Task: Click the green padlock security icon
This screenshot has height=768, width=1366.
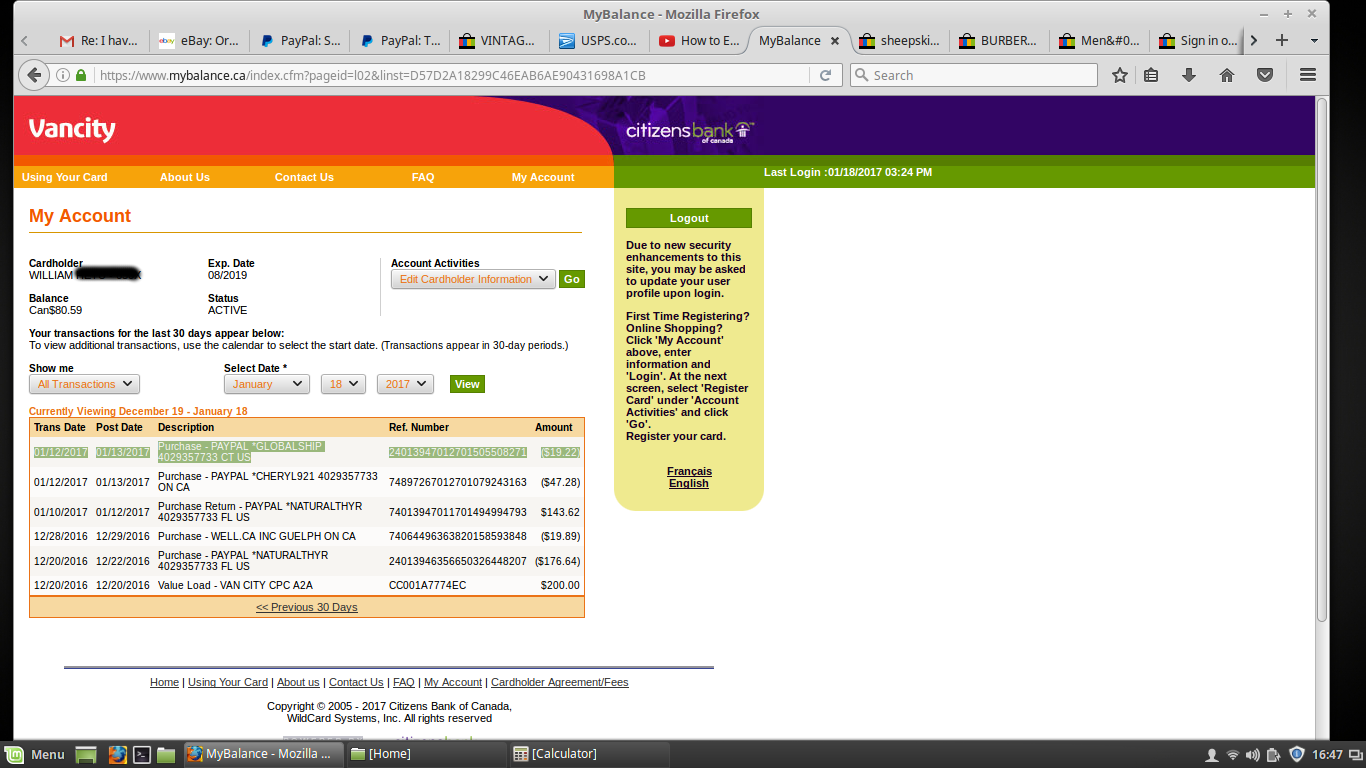Action: tap(81, 75)
